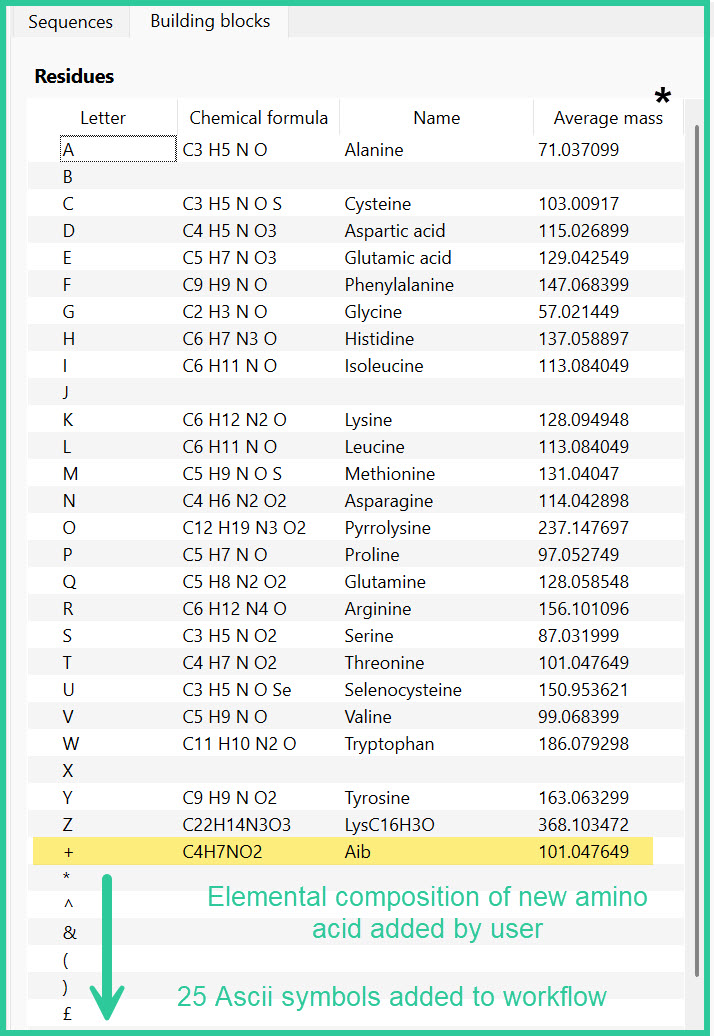Click the Proline name cell

372,555
